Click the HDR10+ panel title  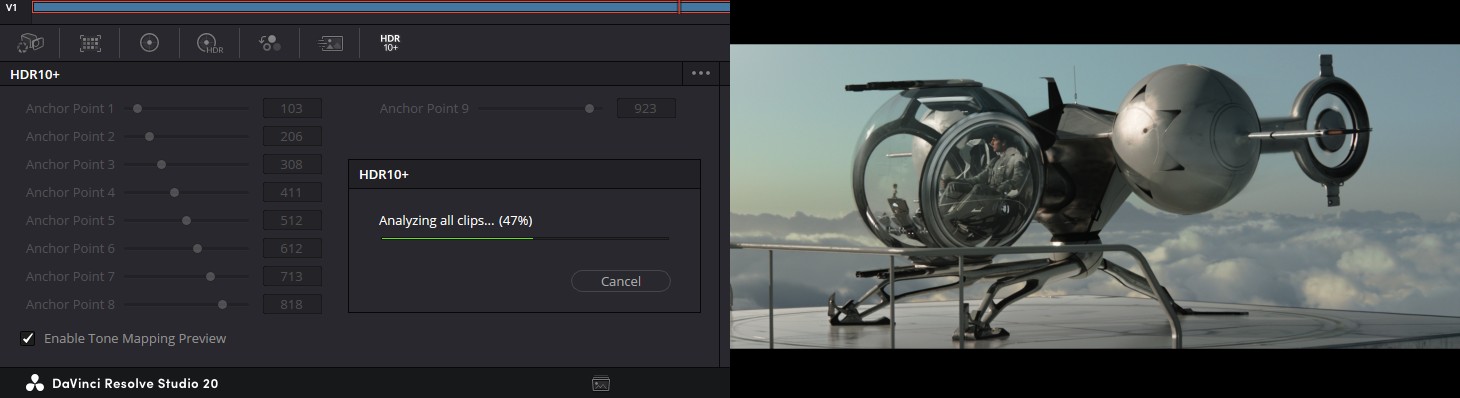pyautogui.click(x=35, y=73)
